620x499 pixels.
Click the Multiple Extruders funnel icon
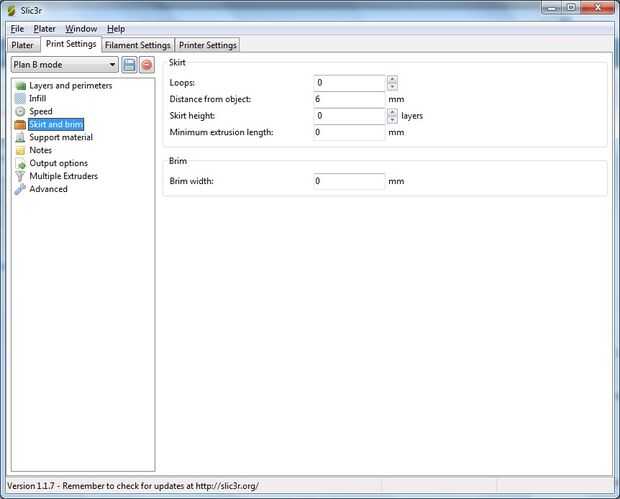pos(20,176)
